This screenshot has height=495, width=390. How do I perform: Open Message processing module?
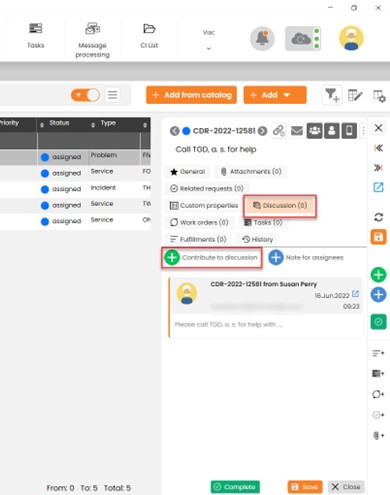tap(92, 40)
